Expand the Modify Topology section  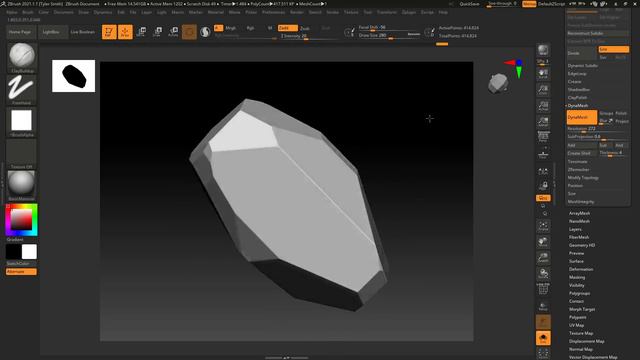click(583, 178)
